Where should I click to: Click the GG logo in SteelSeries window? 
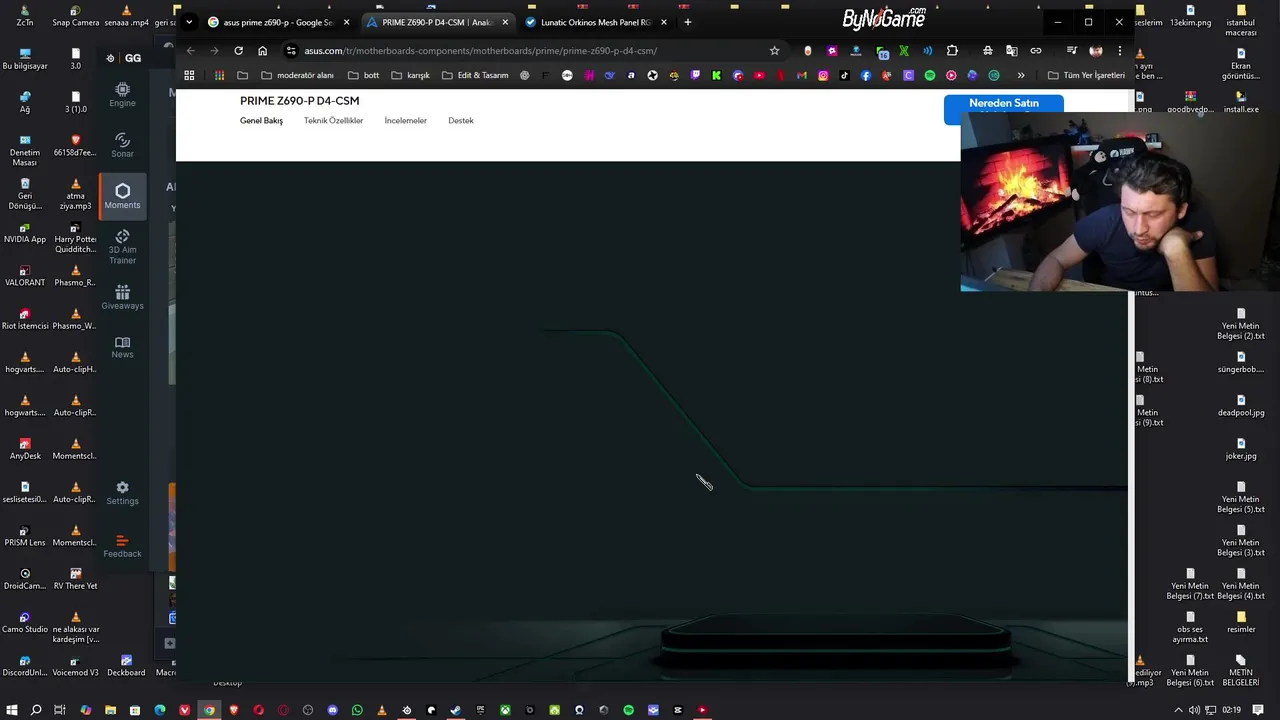click(125, 58)
